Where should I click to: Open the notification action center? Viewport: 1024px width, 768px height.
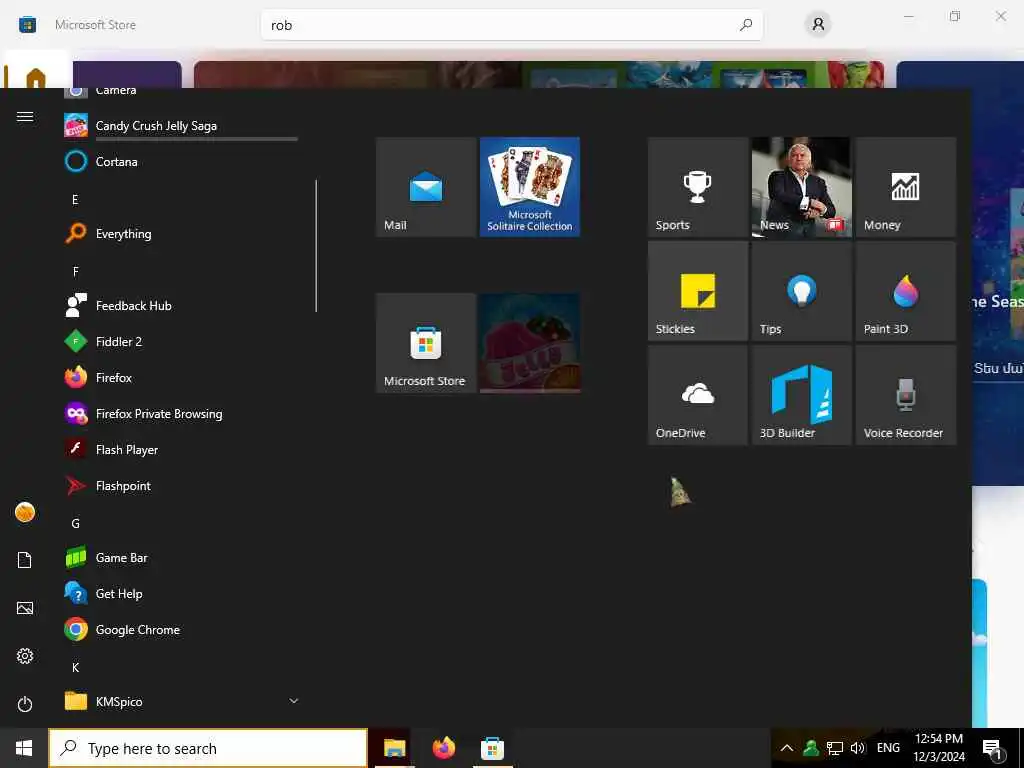pyautogui.click(x=993, y=748)
